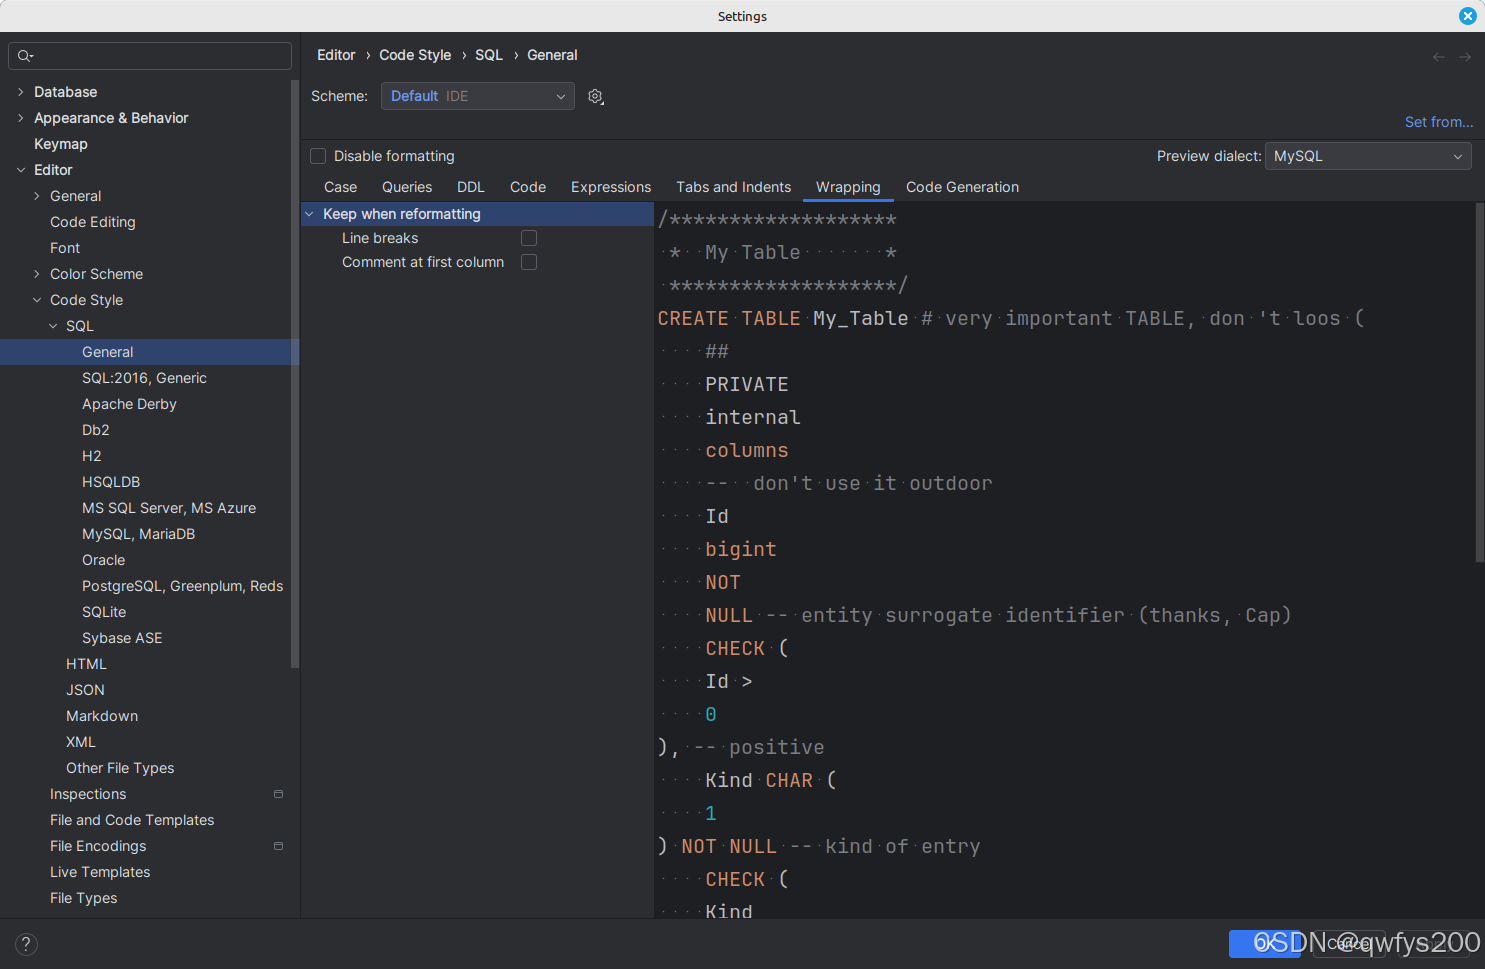Screen dimensions: 1485x969
Task: Click the help question mark icon
Action: click(x=27, y=944)
